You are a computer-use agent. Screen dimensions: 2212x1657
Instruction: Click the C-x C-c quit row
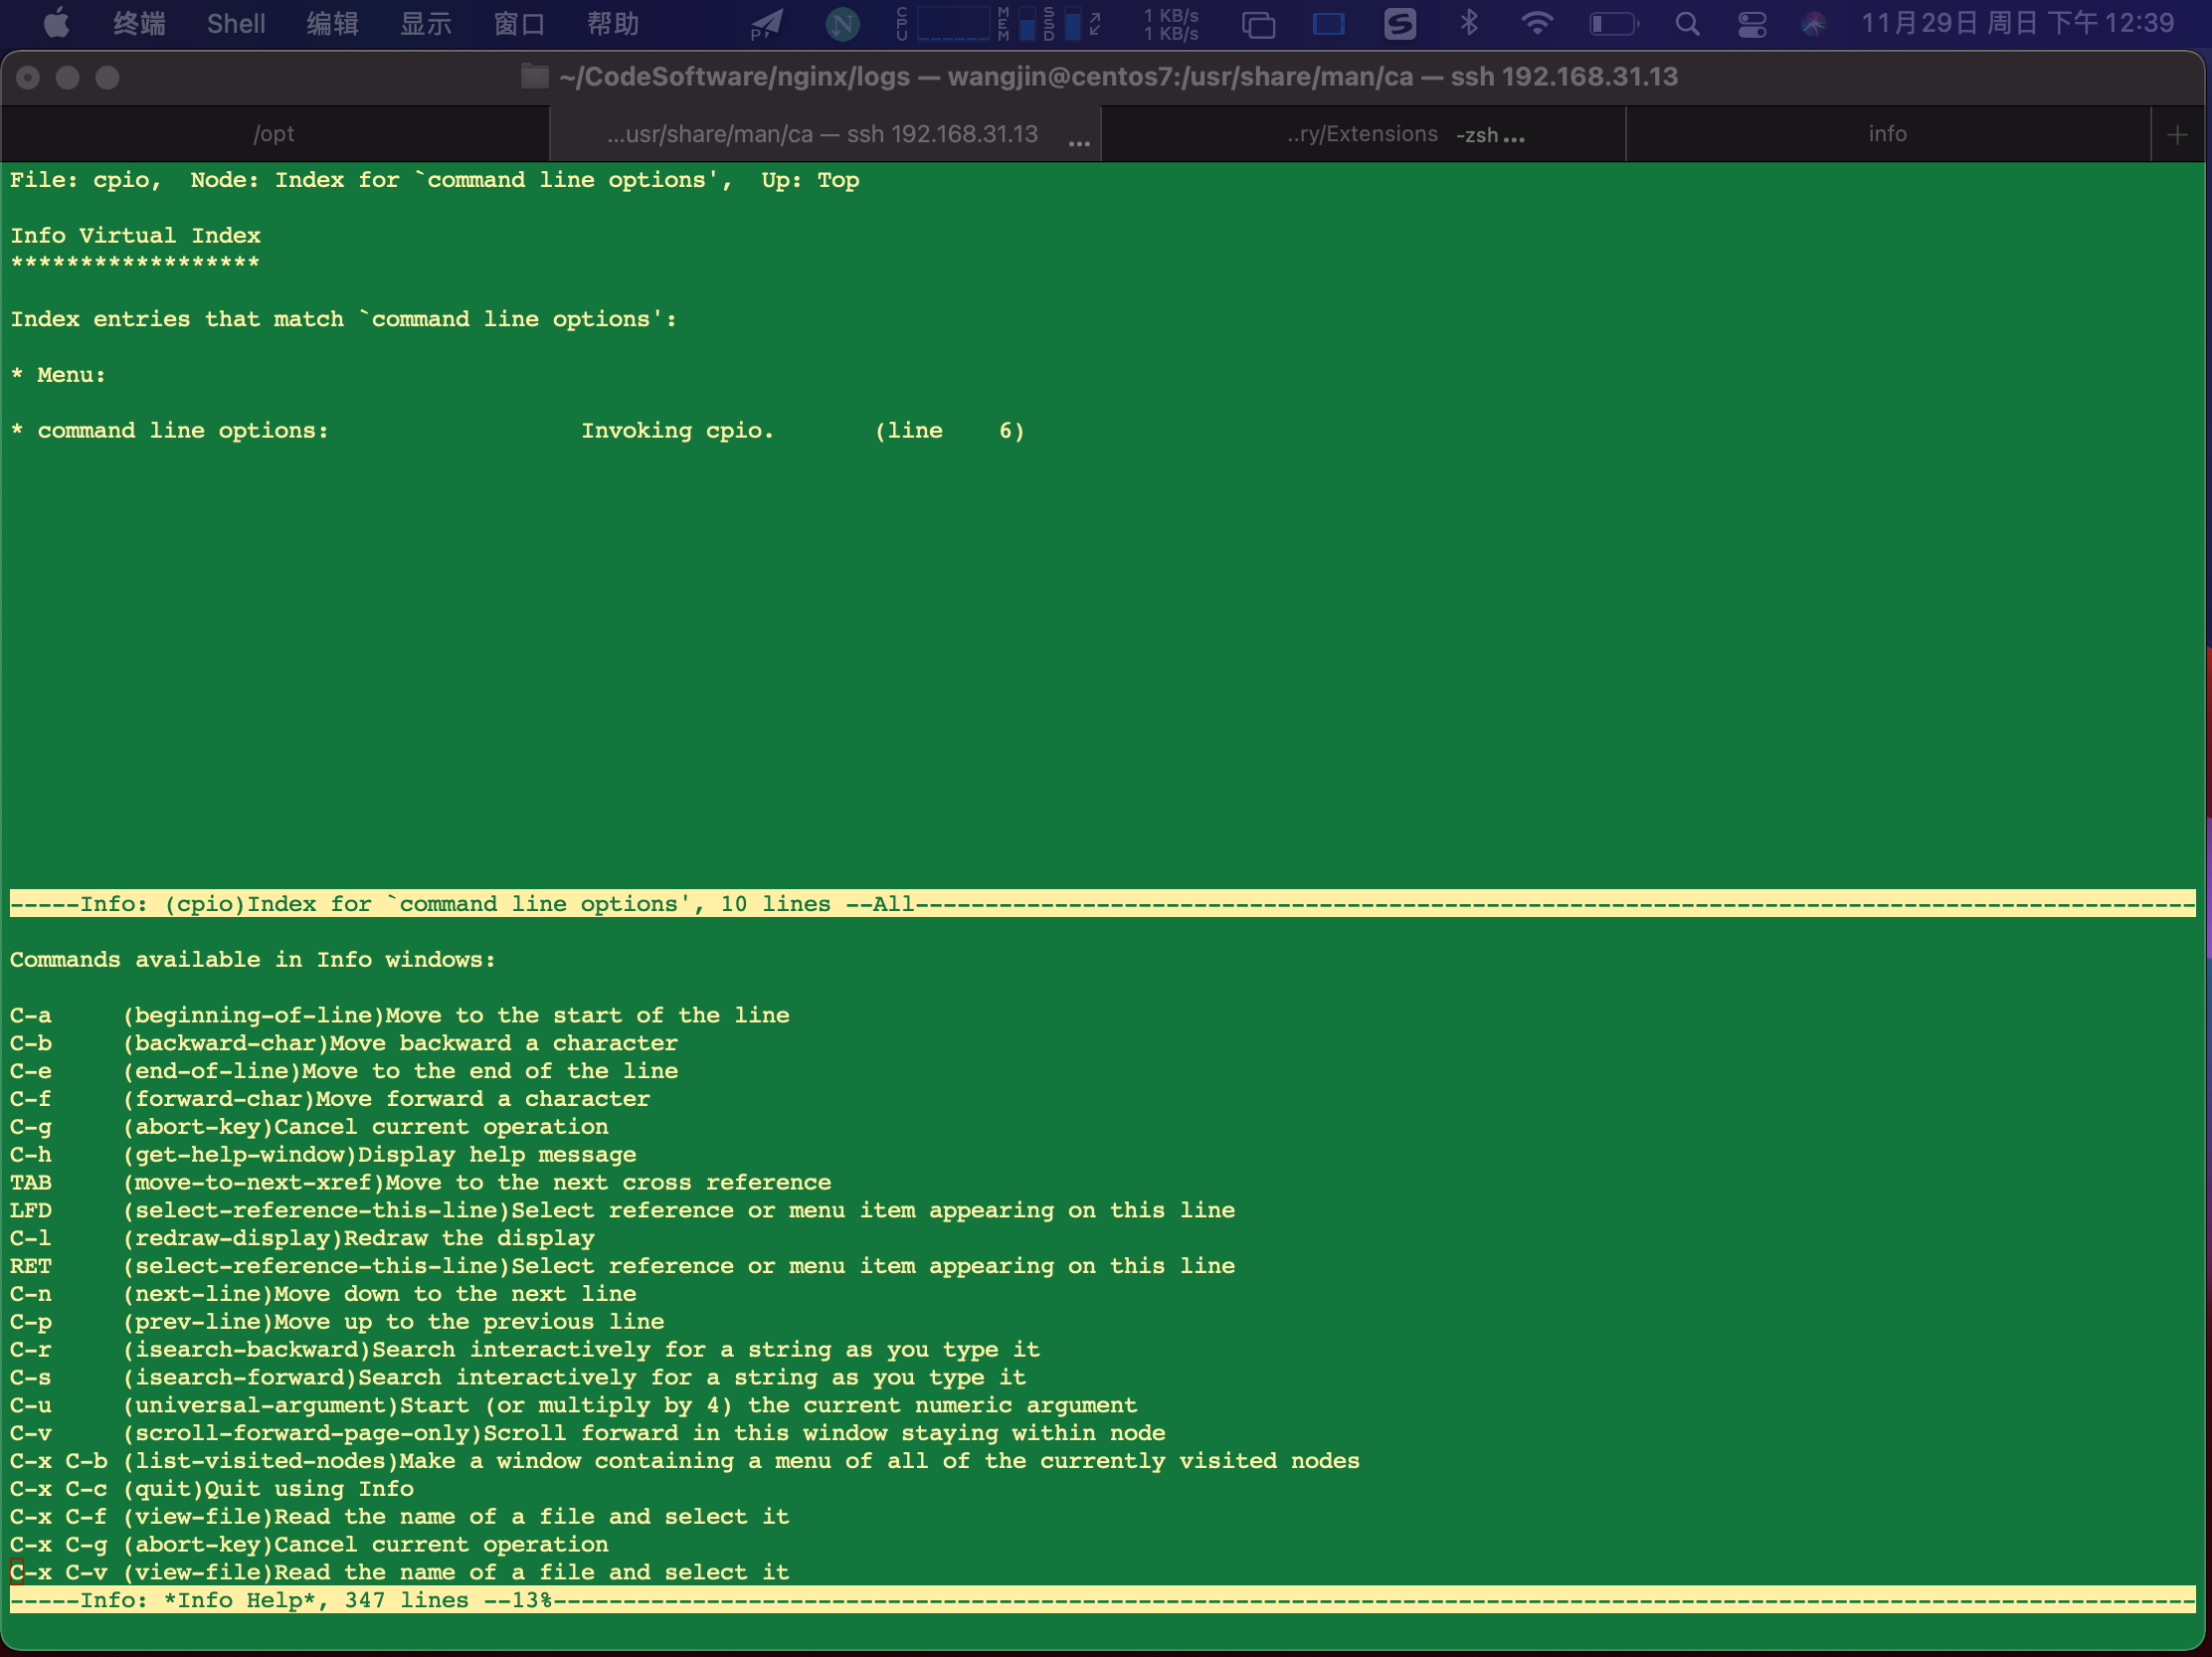[212, 1489]
